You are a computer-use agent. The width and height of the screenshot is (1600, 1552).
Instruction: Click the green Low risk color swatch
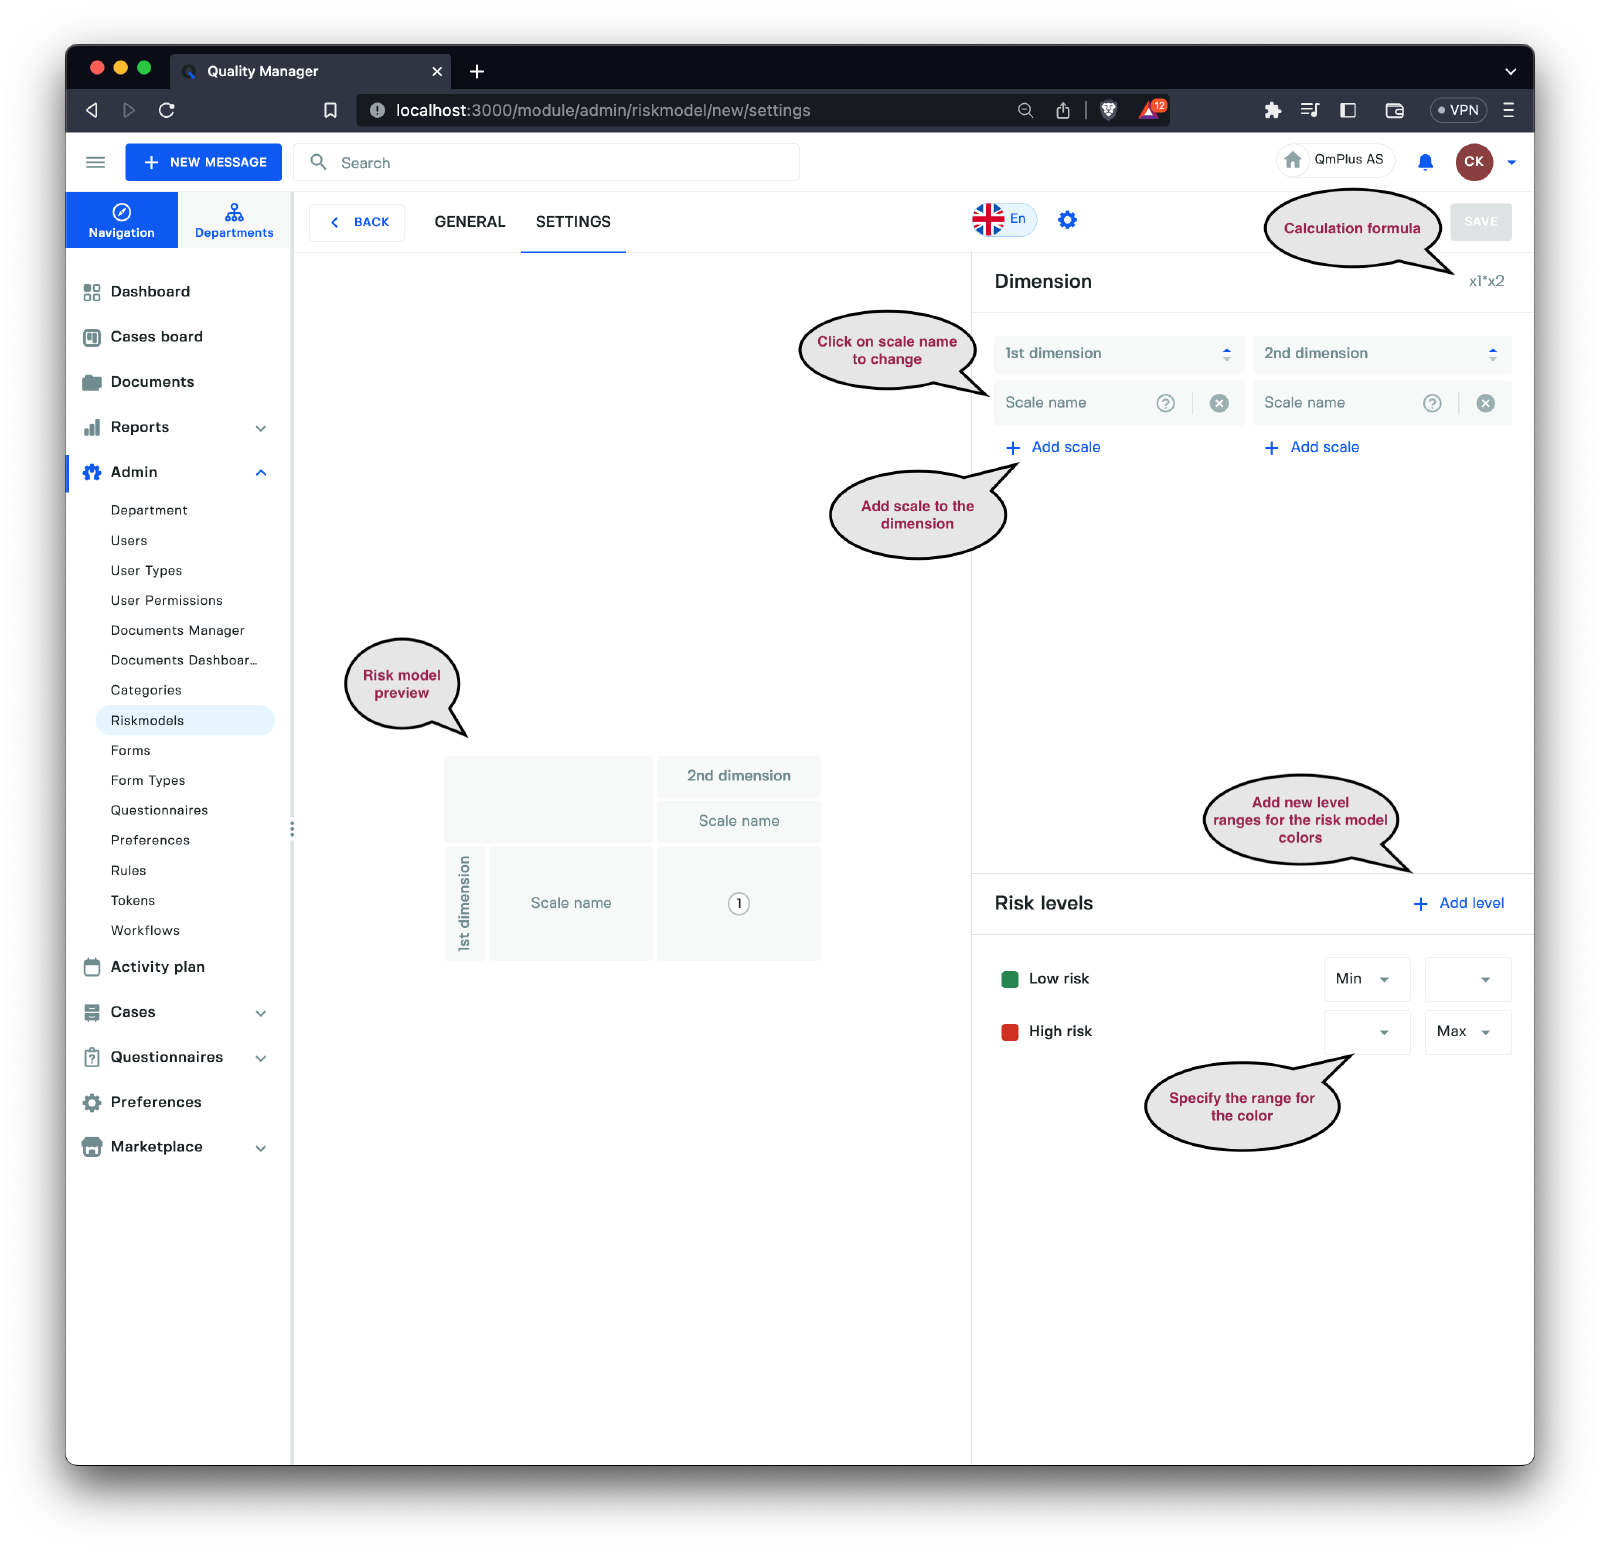pos(1009,979)
